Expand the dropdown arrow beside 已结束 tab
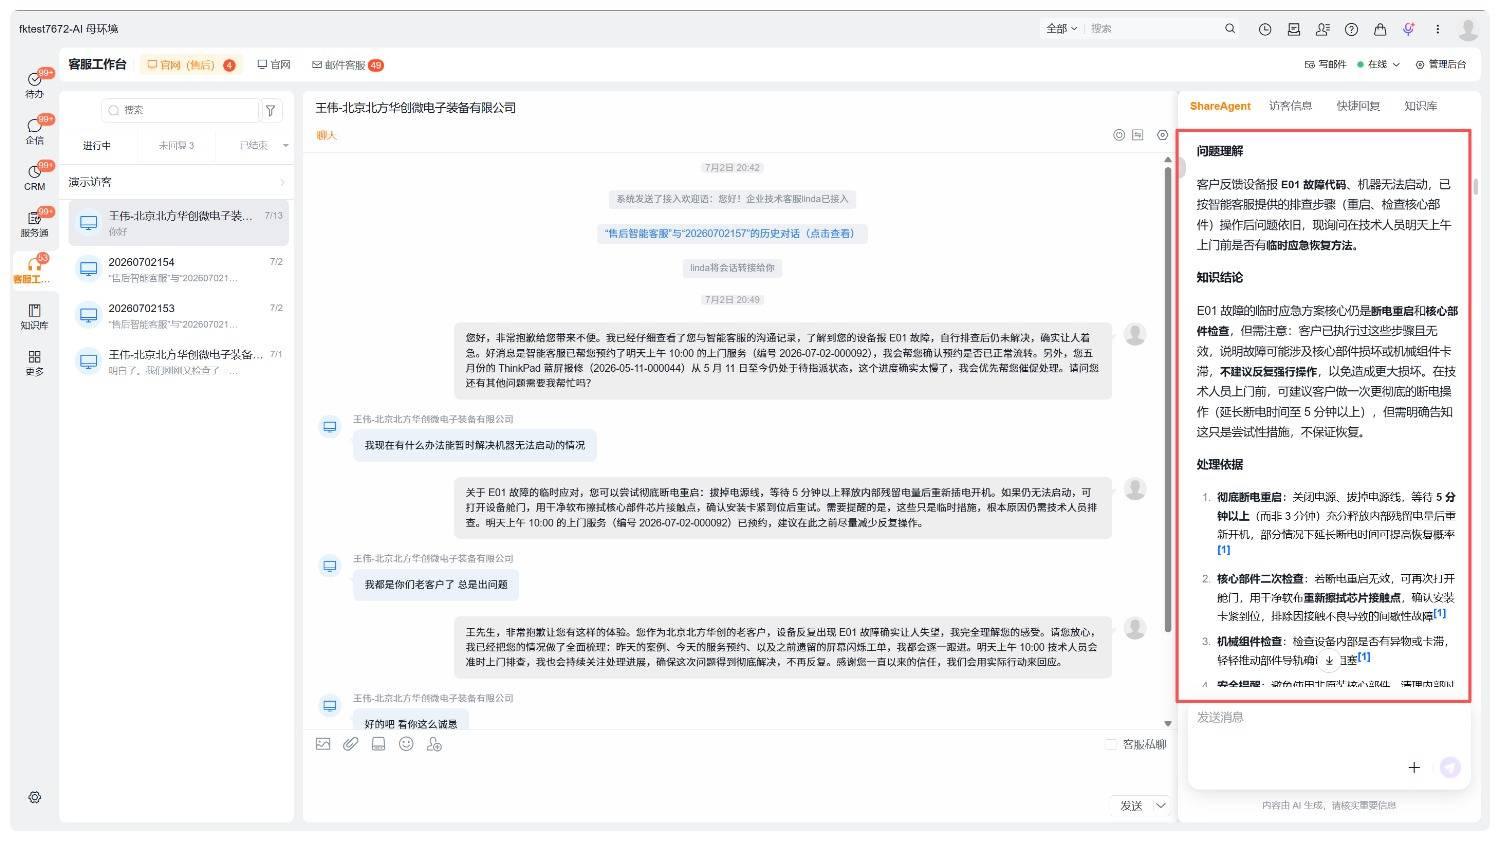The height and width of the screenshot is (841, 1500). pyautogui.click(x=285, y=146)
